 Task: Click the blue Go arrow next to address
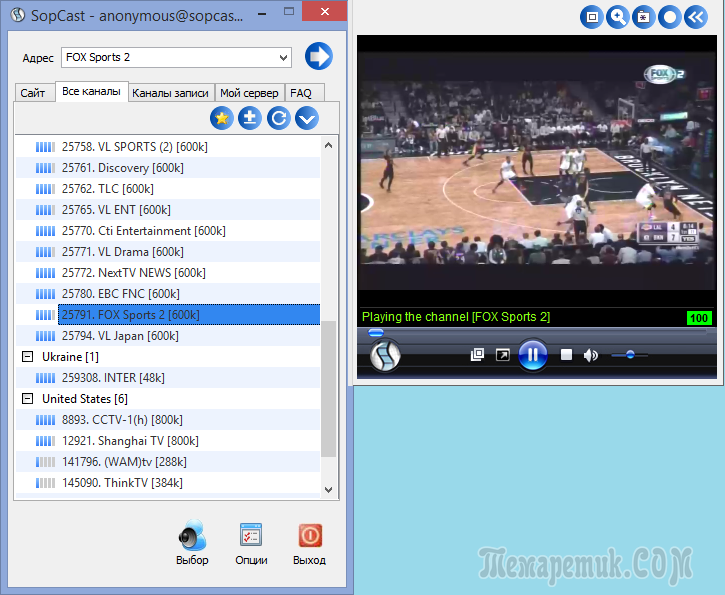coord(319,56)
